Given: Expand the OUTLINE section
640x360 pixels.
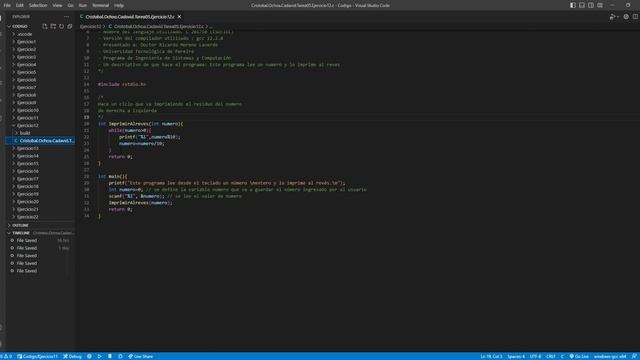Looking at the screenshot, I should pyautogui.click(x=41, y=225).
